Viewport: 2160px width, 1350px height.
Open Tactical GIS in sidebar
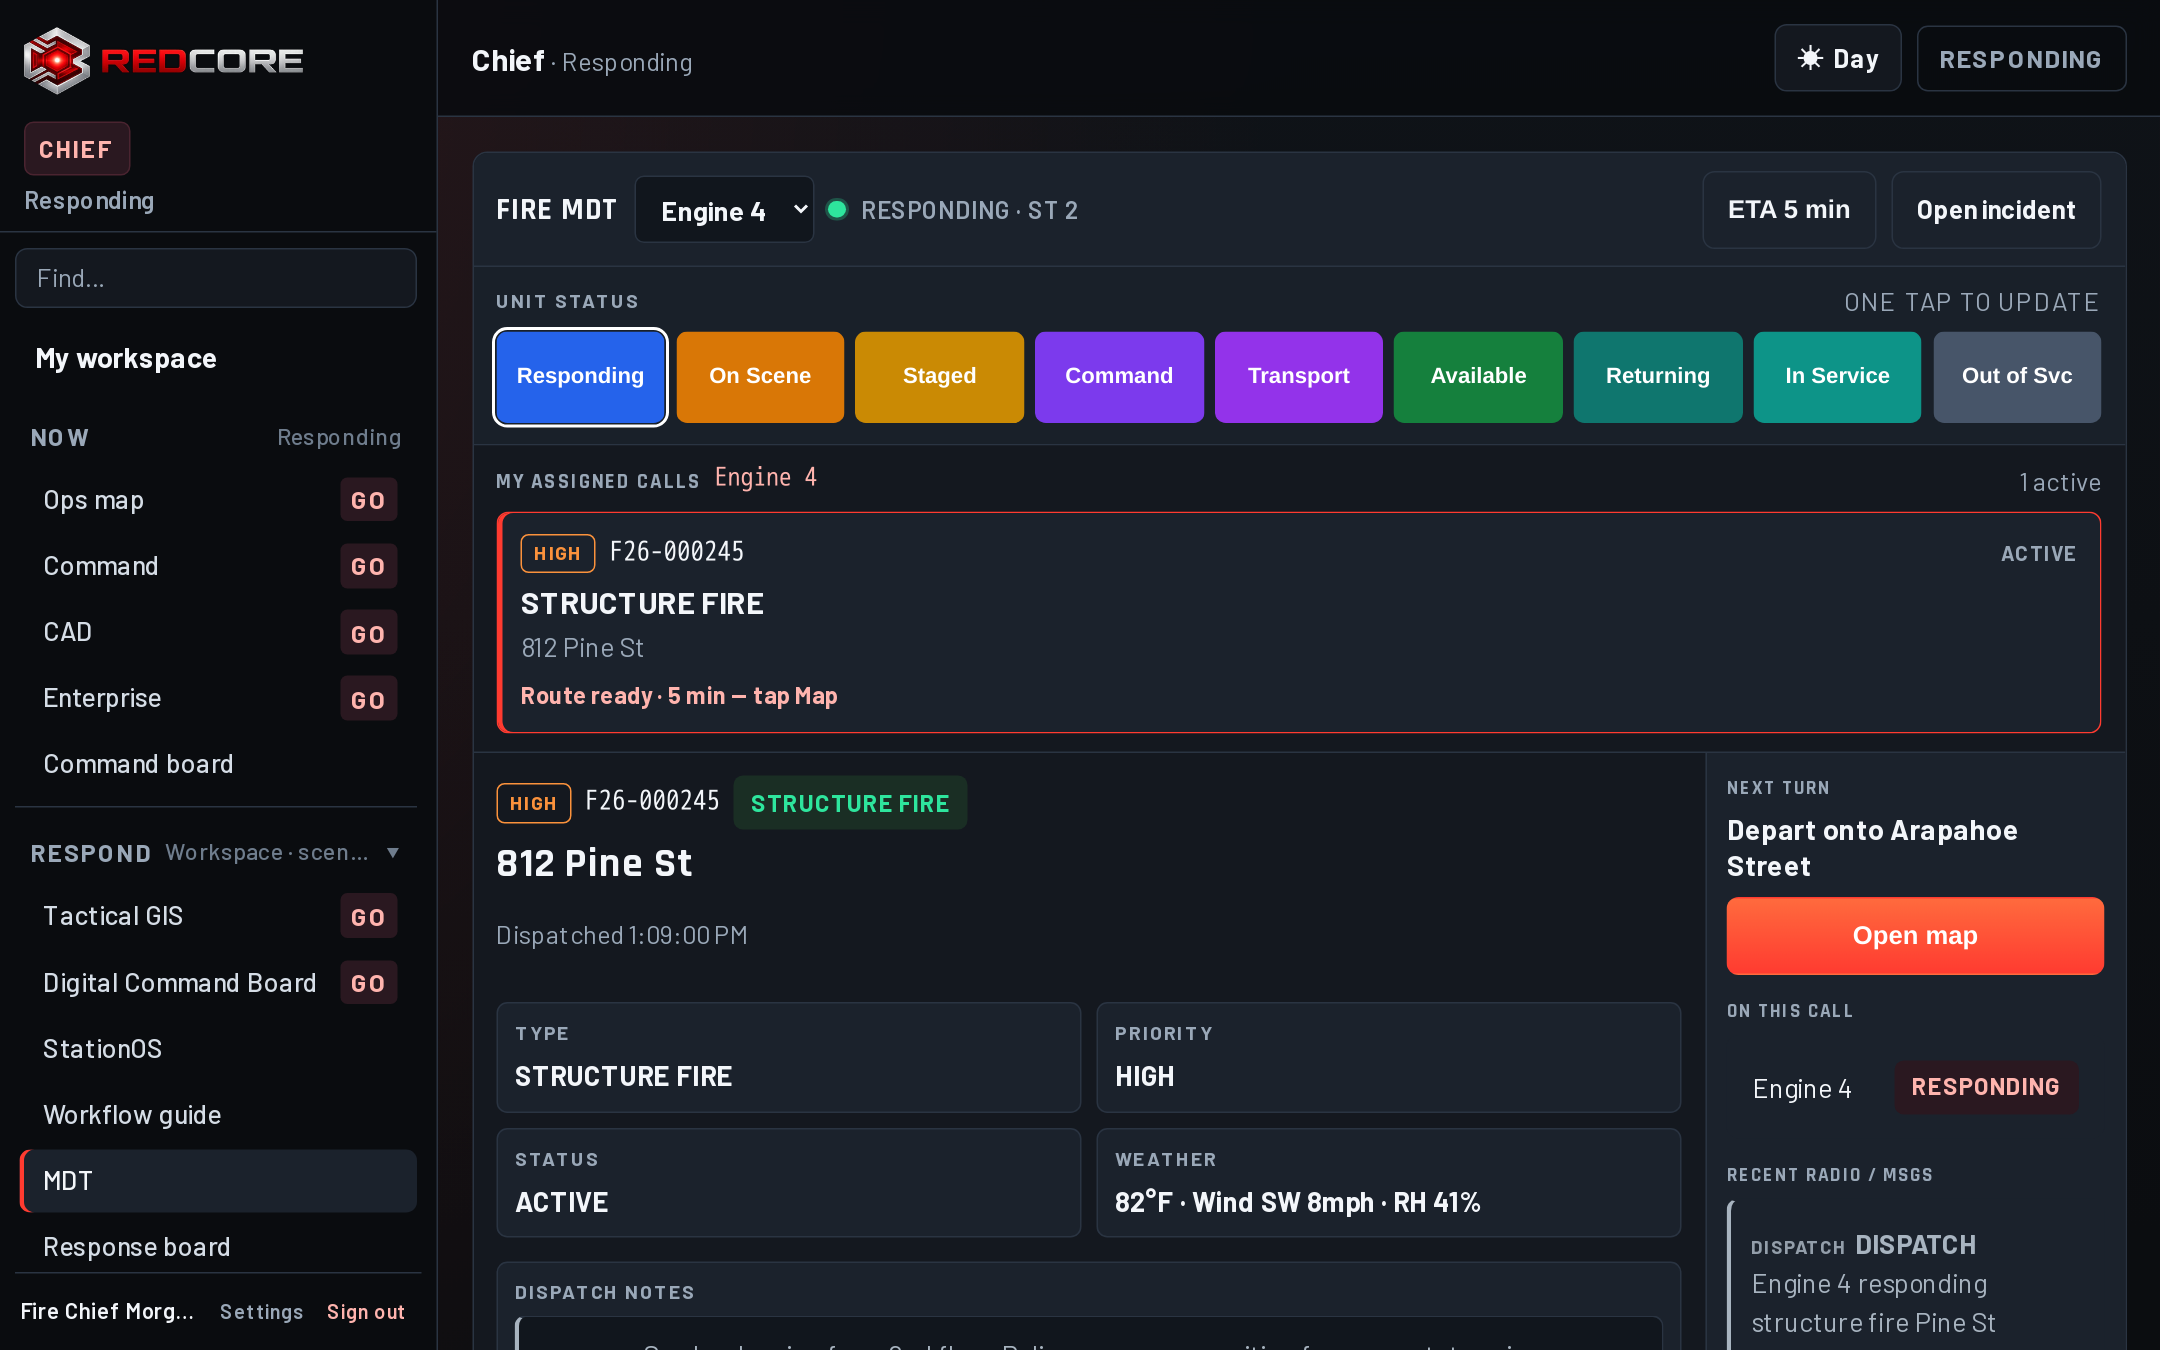pos(113,916)
